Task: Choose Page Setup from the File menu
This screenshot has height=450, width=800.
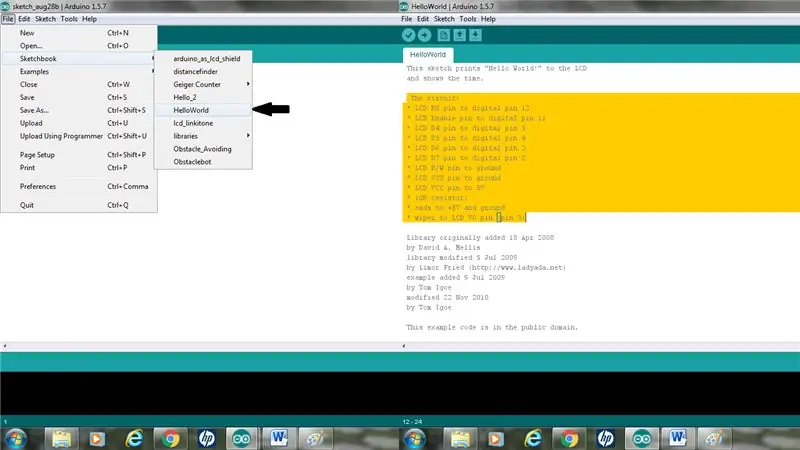Action: (x=79, y=155)
